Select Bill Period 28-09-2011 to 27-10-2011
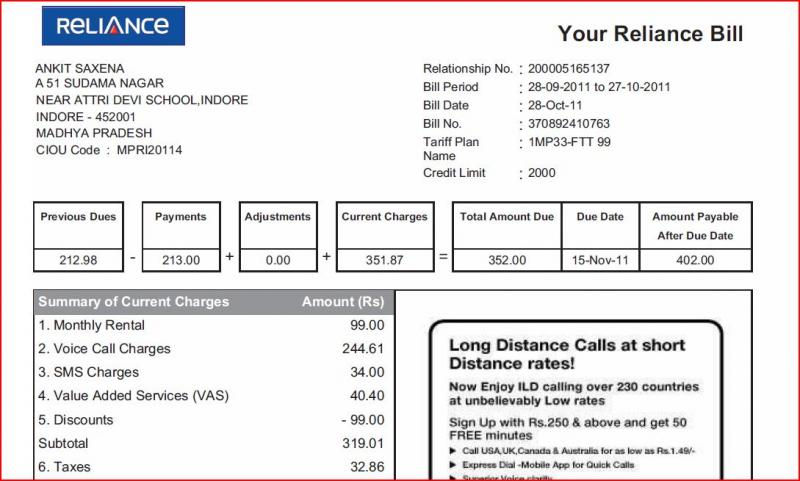800x481 pixels. [x=599, y=87]
